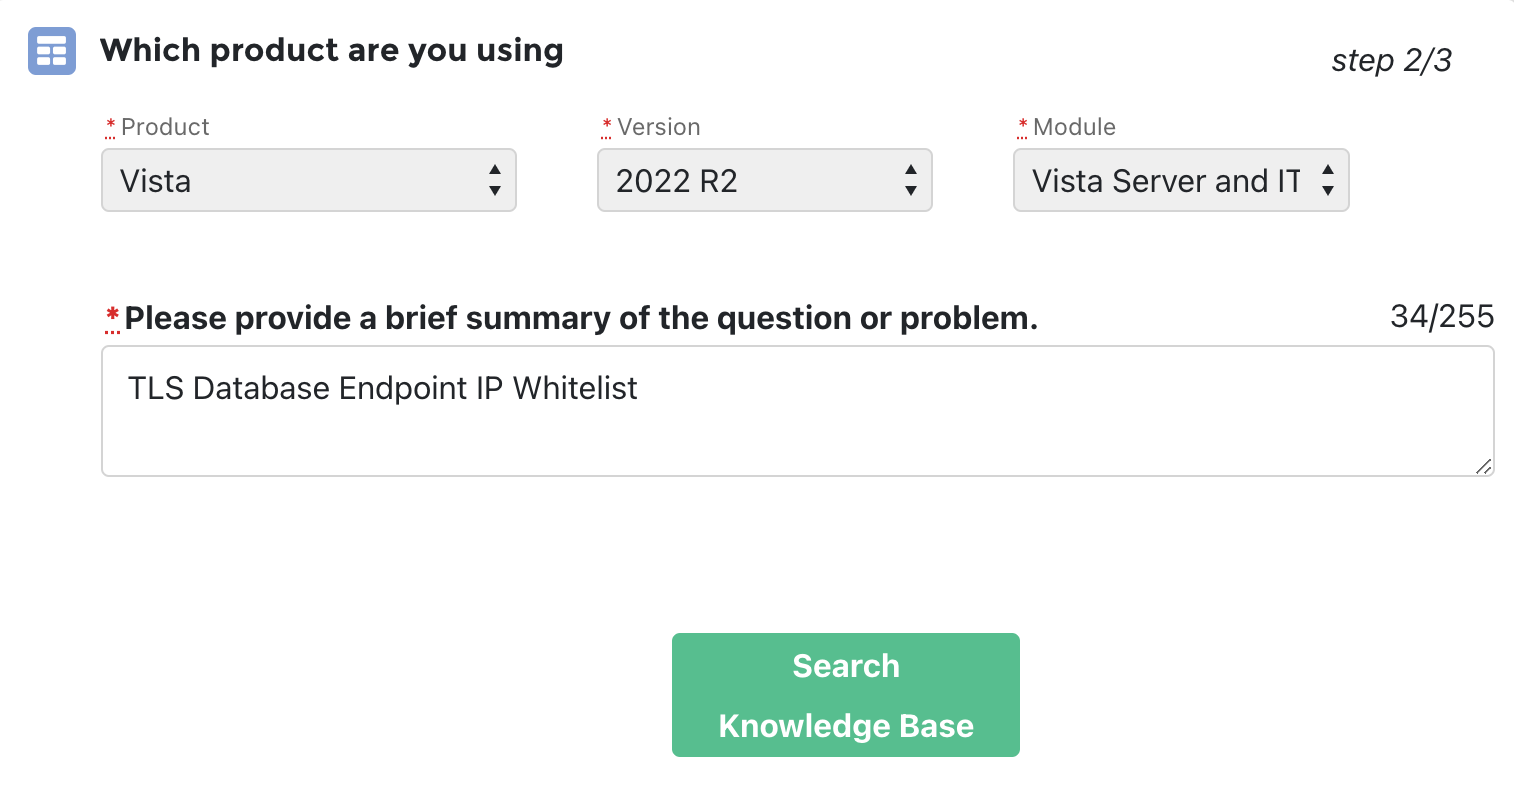Click the red asterisk beside the Module label

pos(1023,127)
